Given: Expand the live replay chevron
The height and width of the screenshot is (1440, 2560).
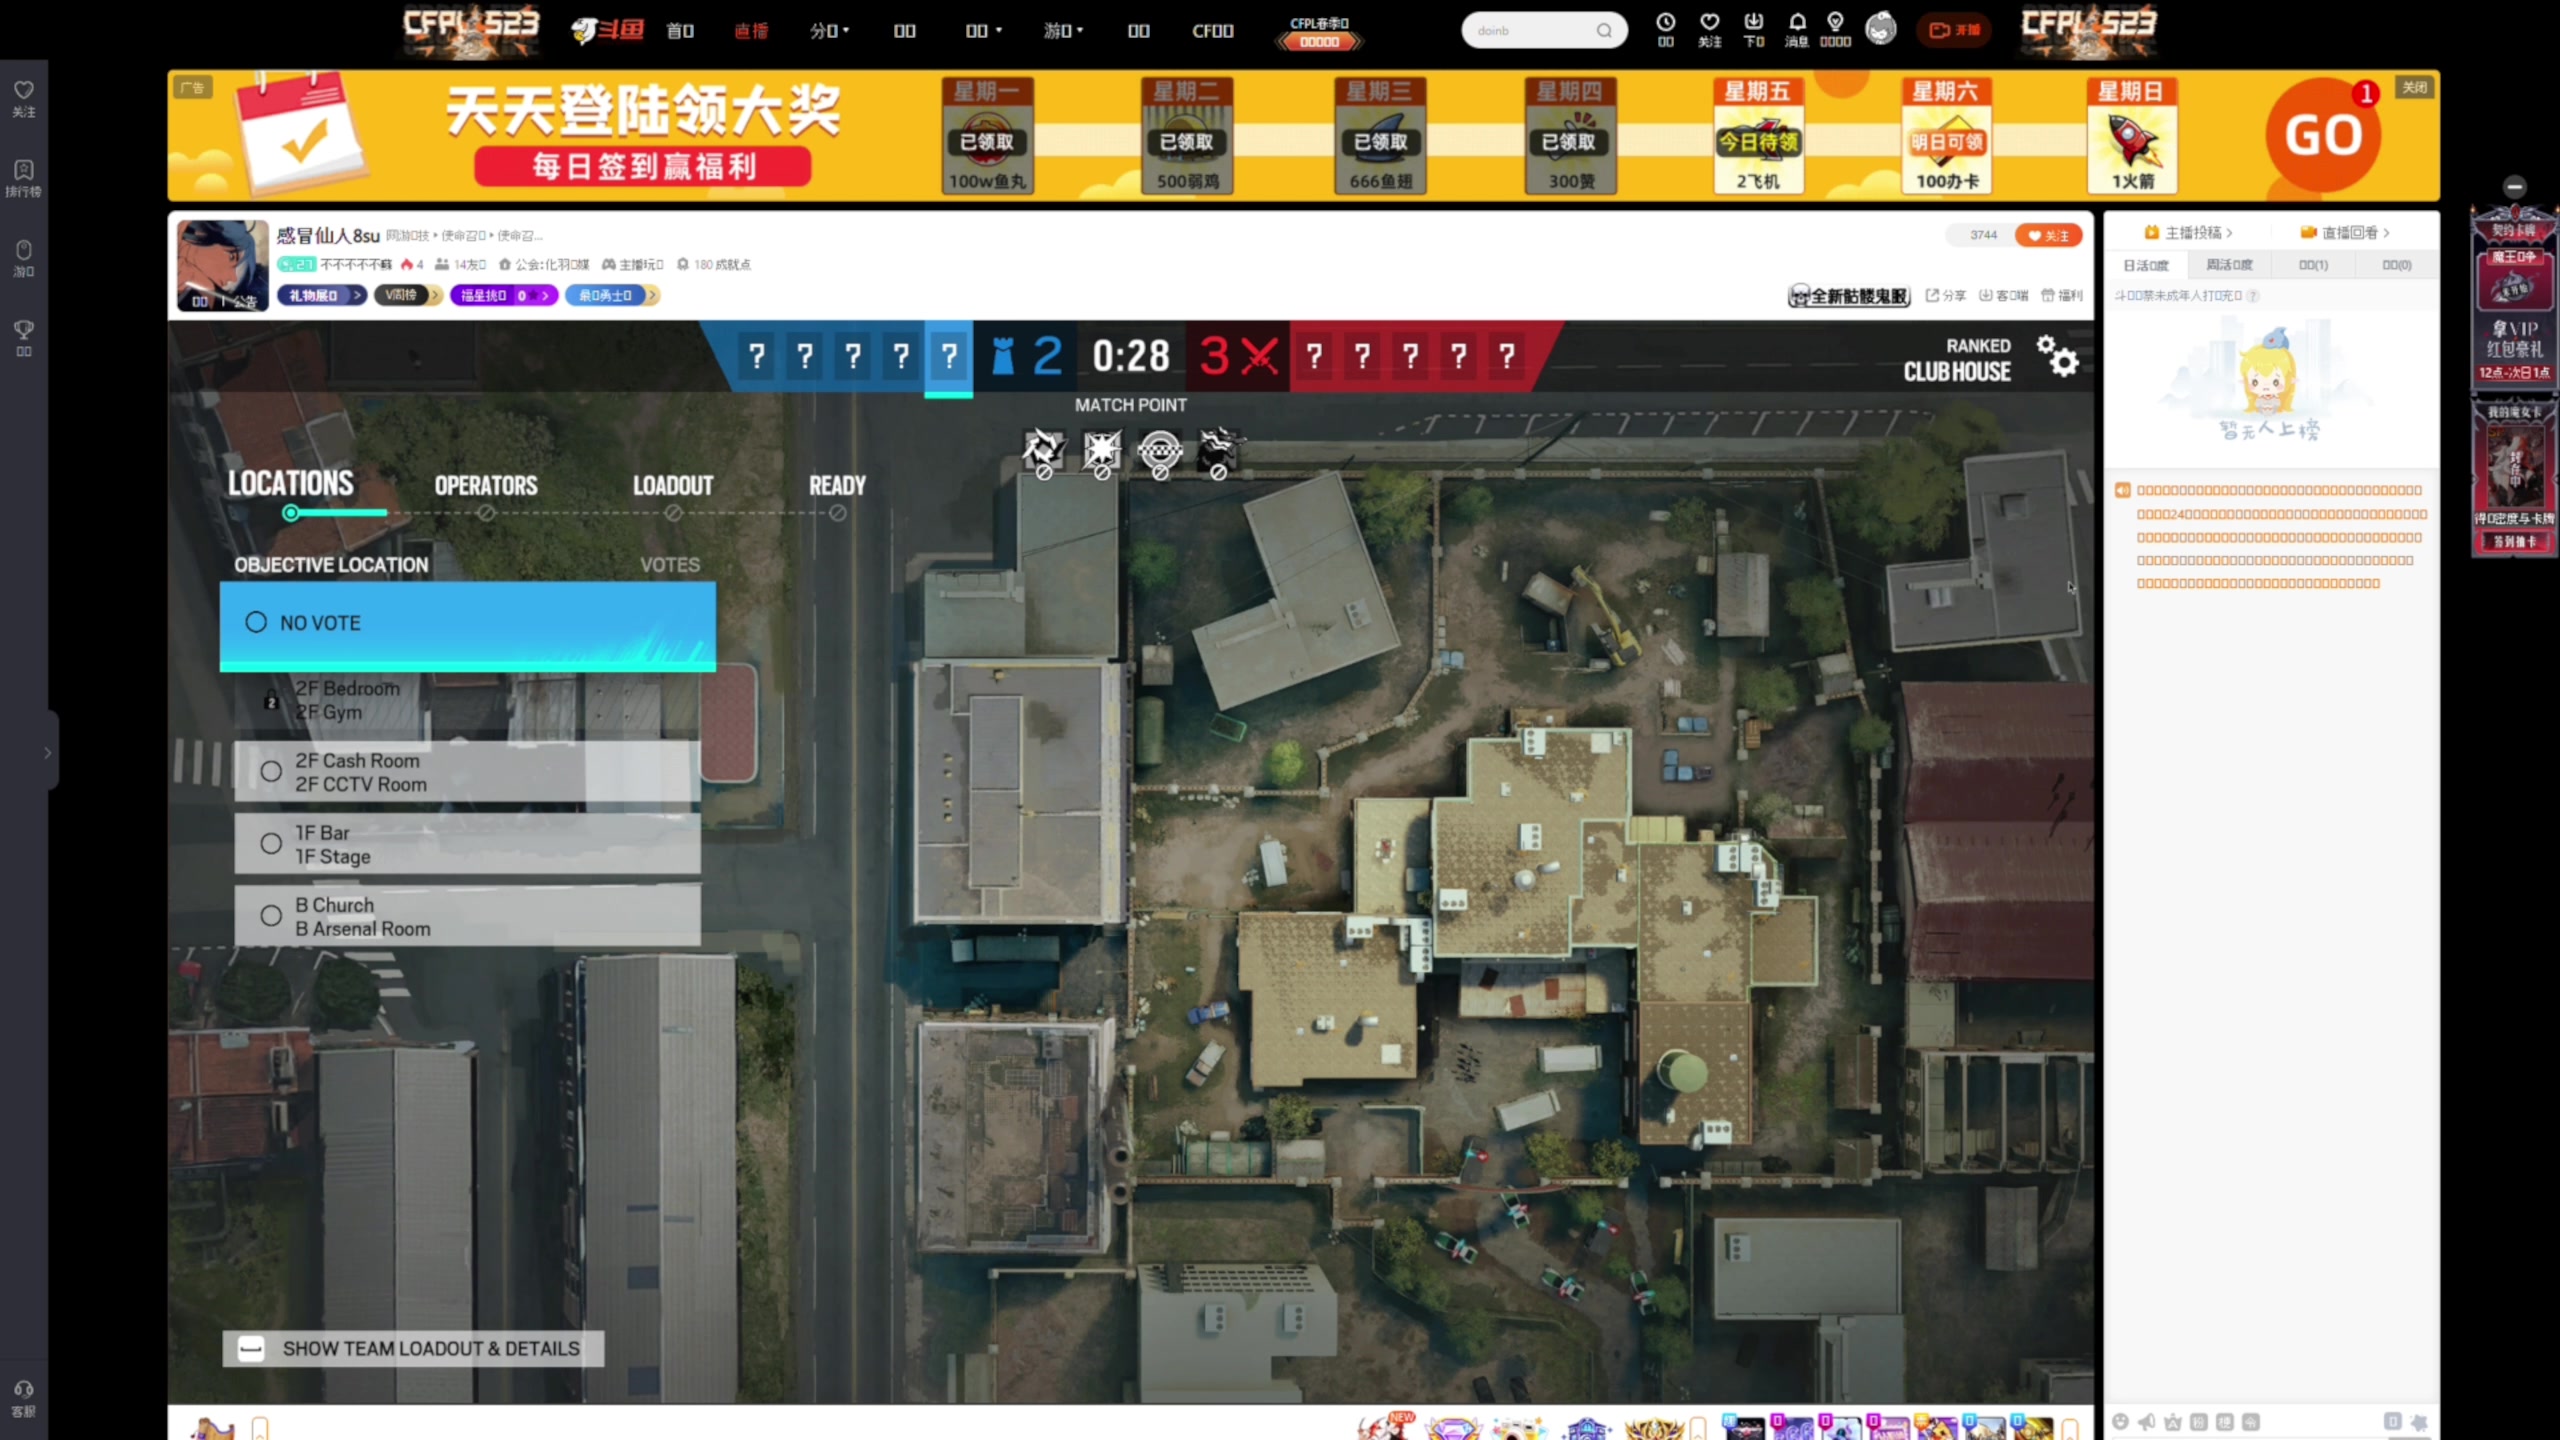Looking at the screenshot, I should tap(2386, 233).
